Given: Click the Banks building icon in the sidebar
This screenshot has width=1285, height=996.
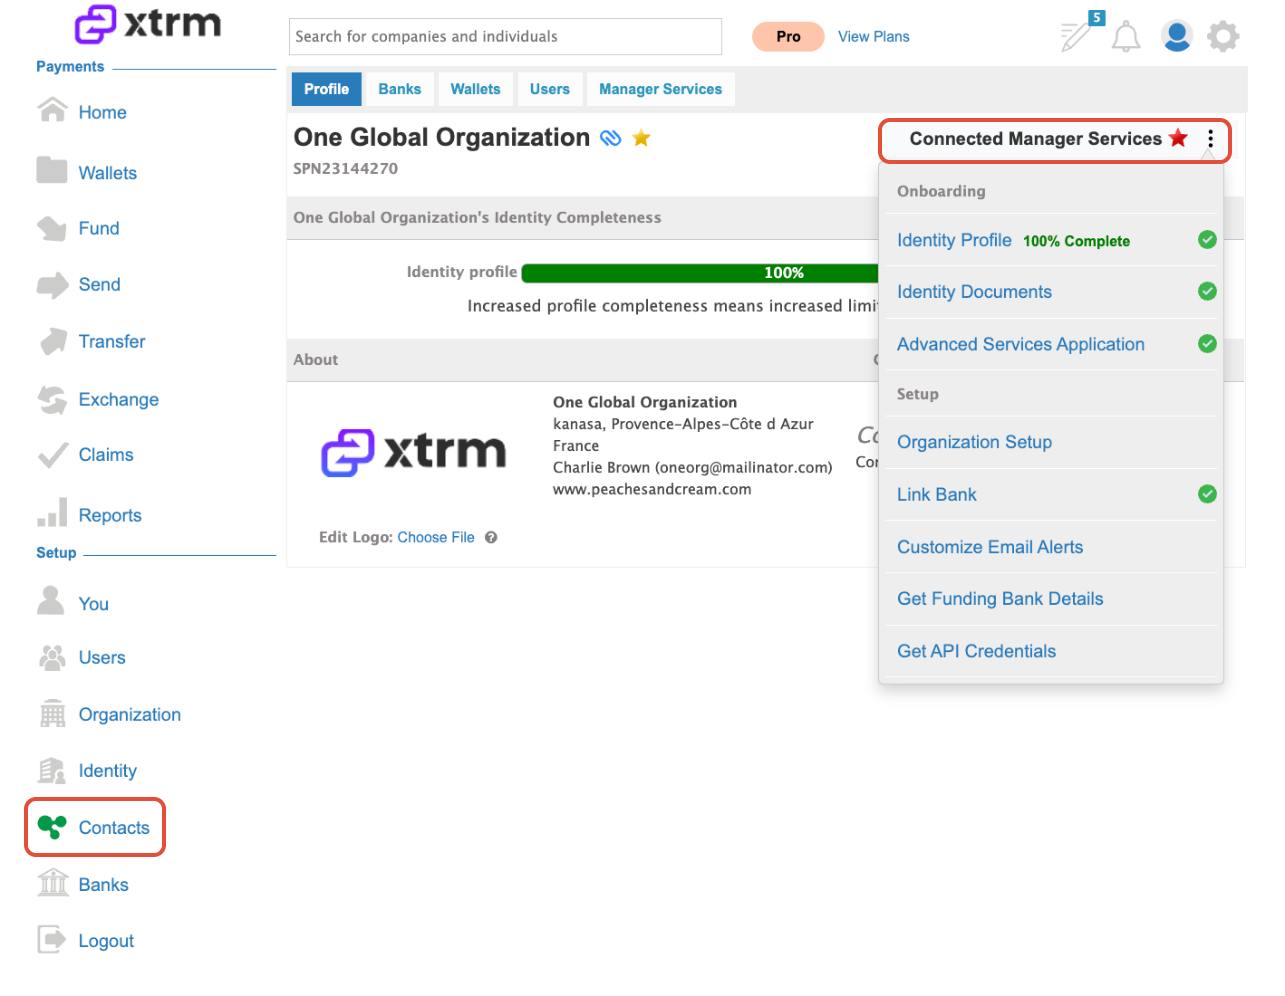Looking at the screenshot, I should coord(52,883).
